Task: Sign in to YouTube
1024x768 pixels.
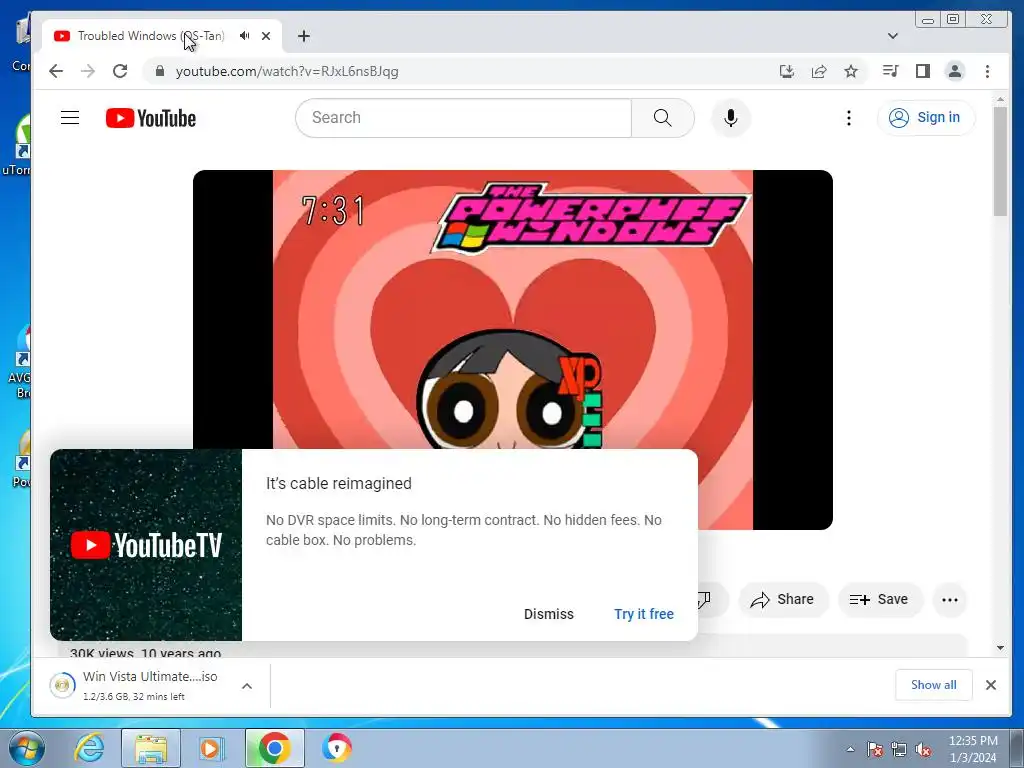Action: click(927, 118)
